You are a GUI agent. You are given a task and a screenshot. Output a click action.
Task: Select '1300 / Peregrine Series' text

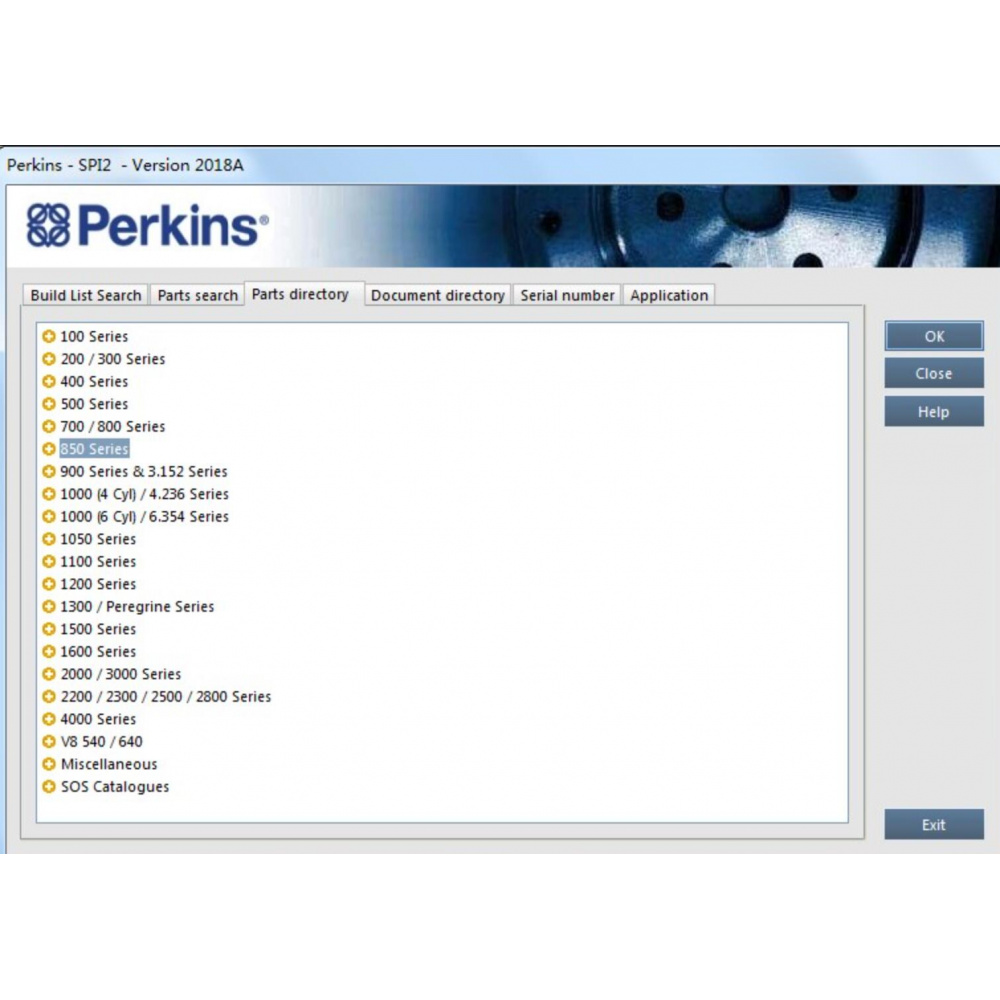tap(137, 607)
